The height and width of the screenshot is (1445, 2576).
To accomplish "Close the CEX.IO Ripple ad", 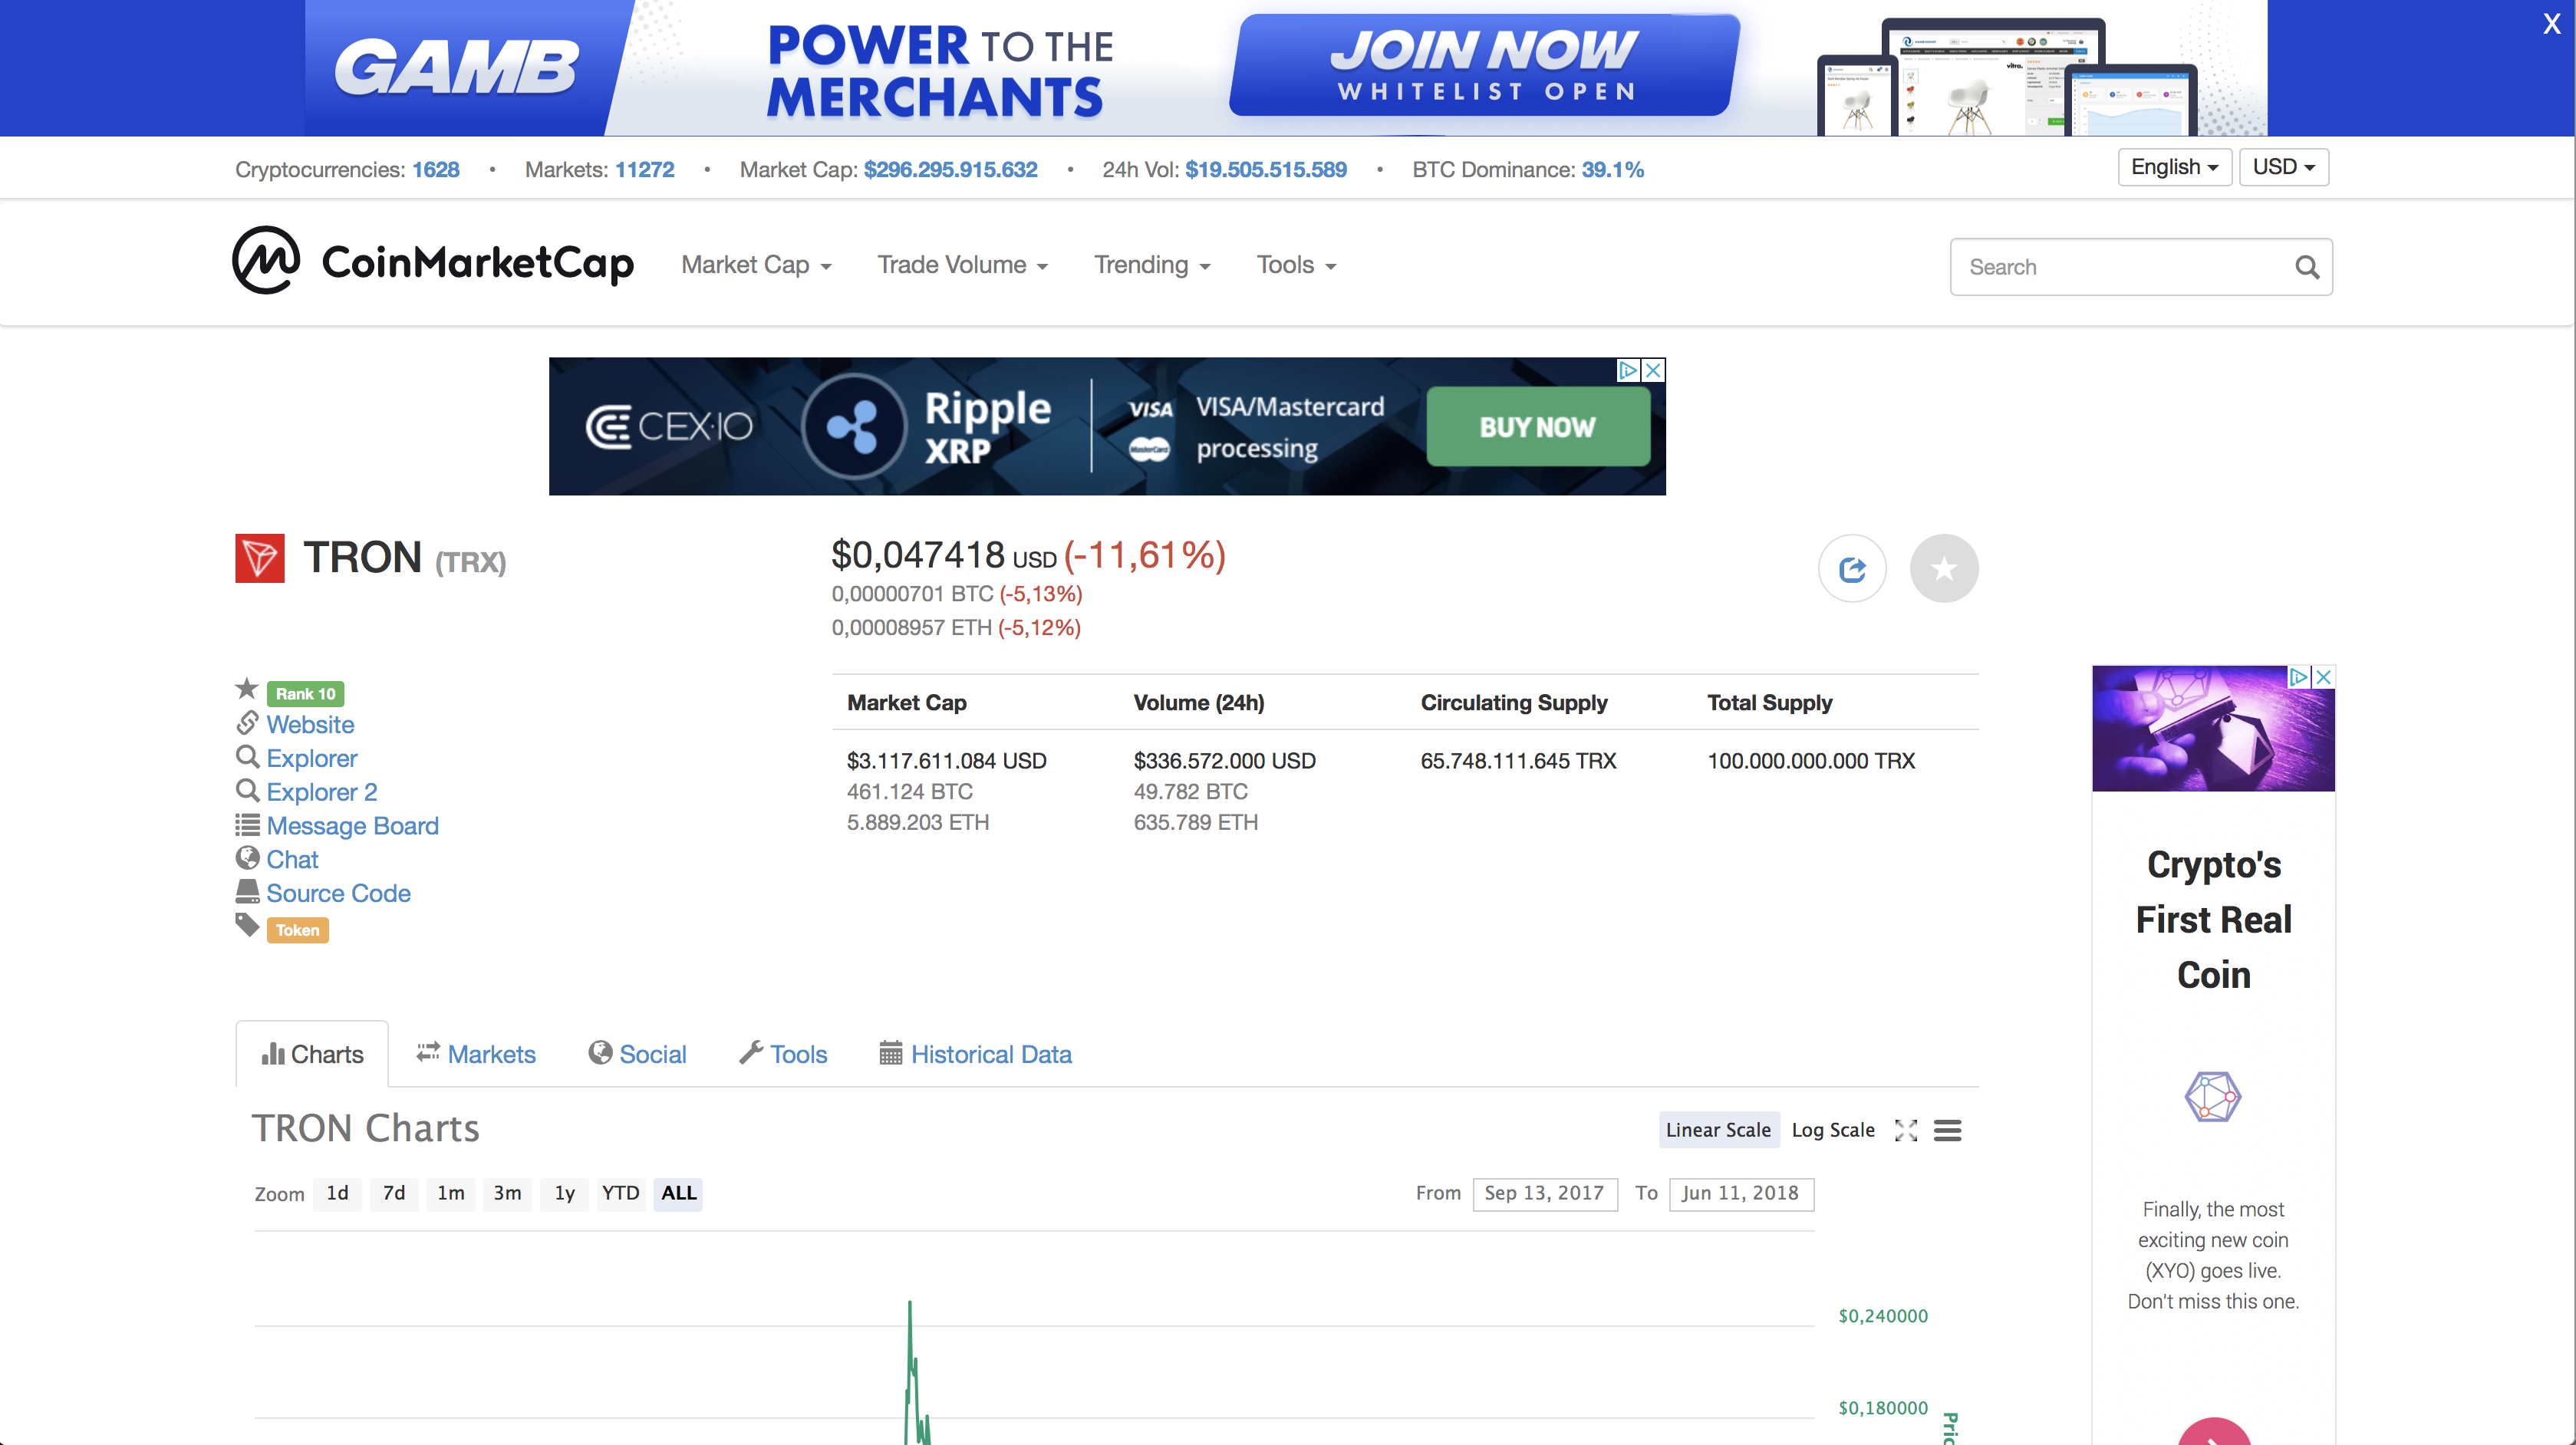I will (1655, 370).
